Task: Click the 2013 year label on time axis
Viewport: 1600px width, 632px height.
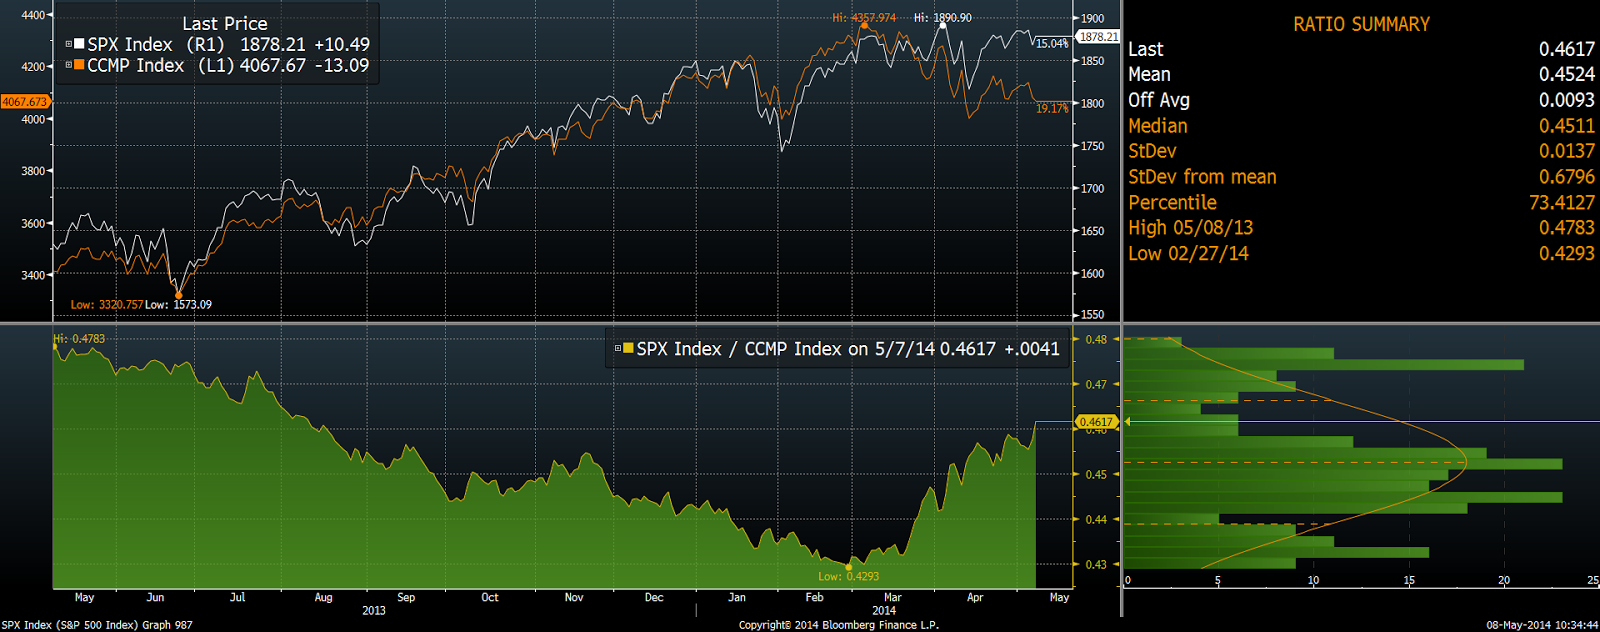Action: point(374,610)
